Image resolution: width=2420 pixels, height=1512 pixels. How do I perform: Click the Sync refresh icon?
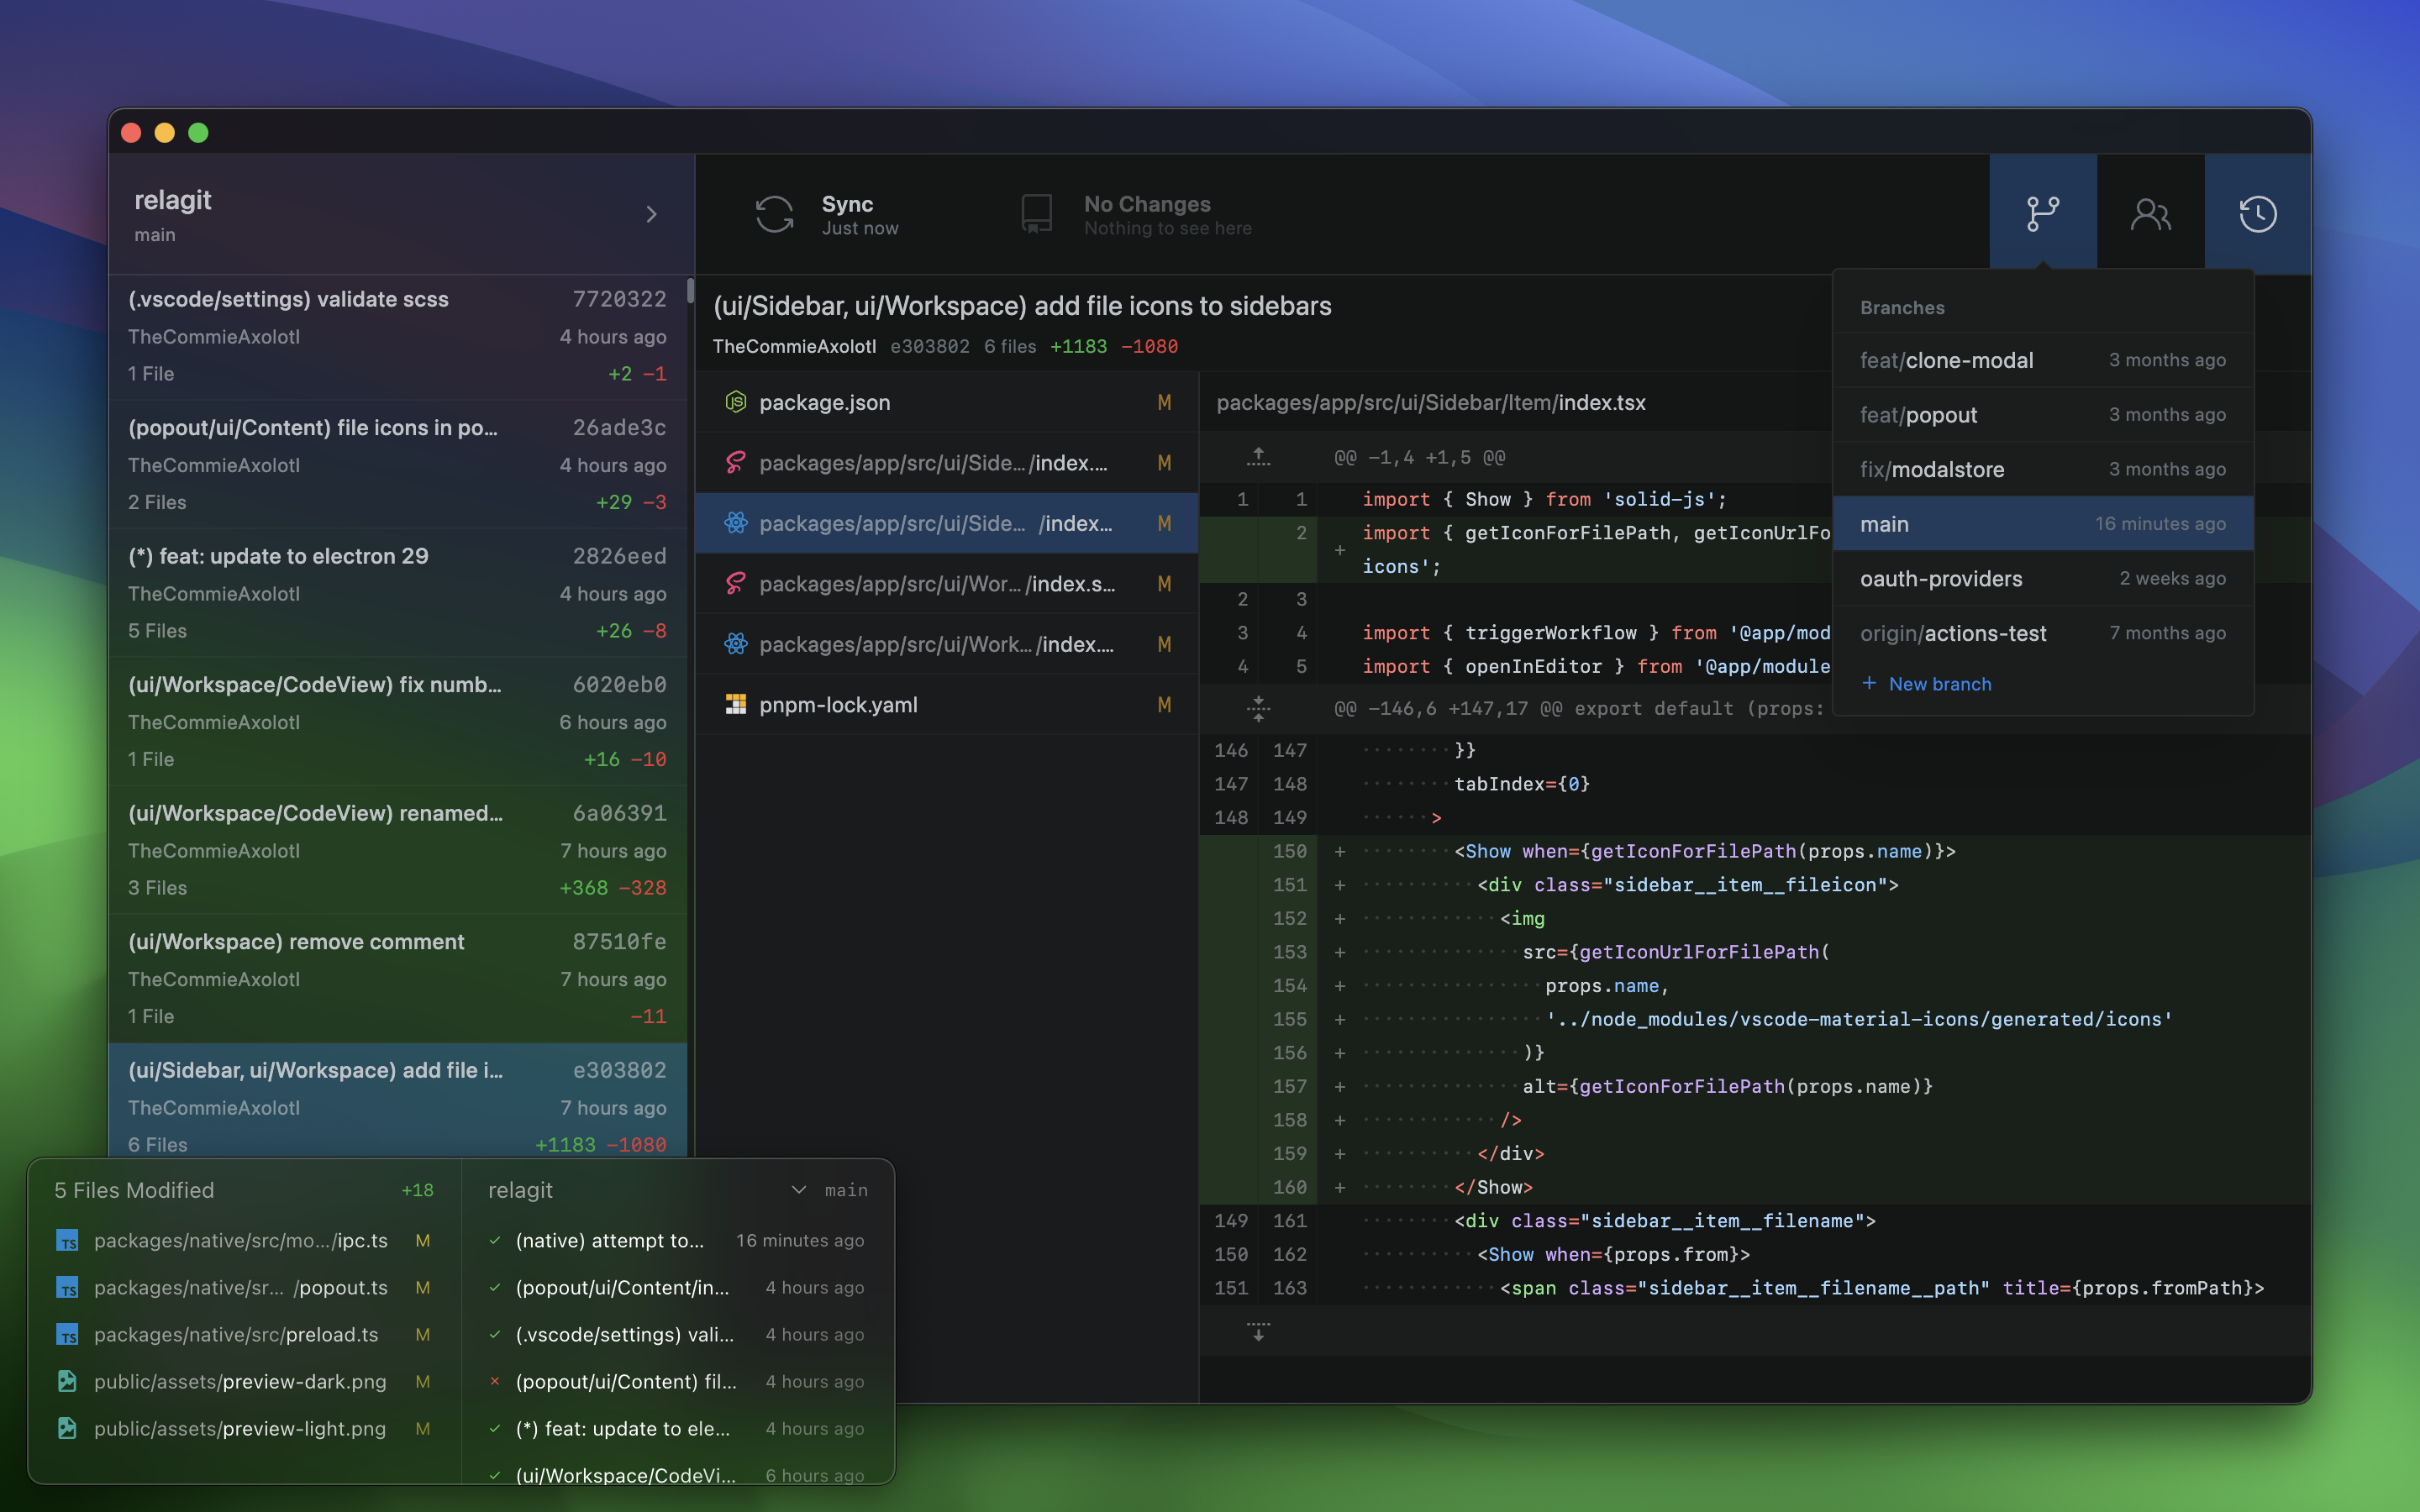pyautogui.click(x=774, y=214)
